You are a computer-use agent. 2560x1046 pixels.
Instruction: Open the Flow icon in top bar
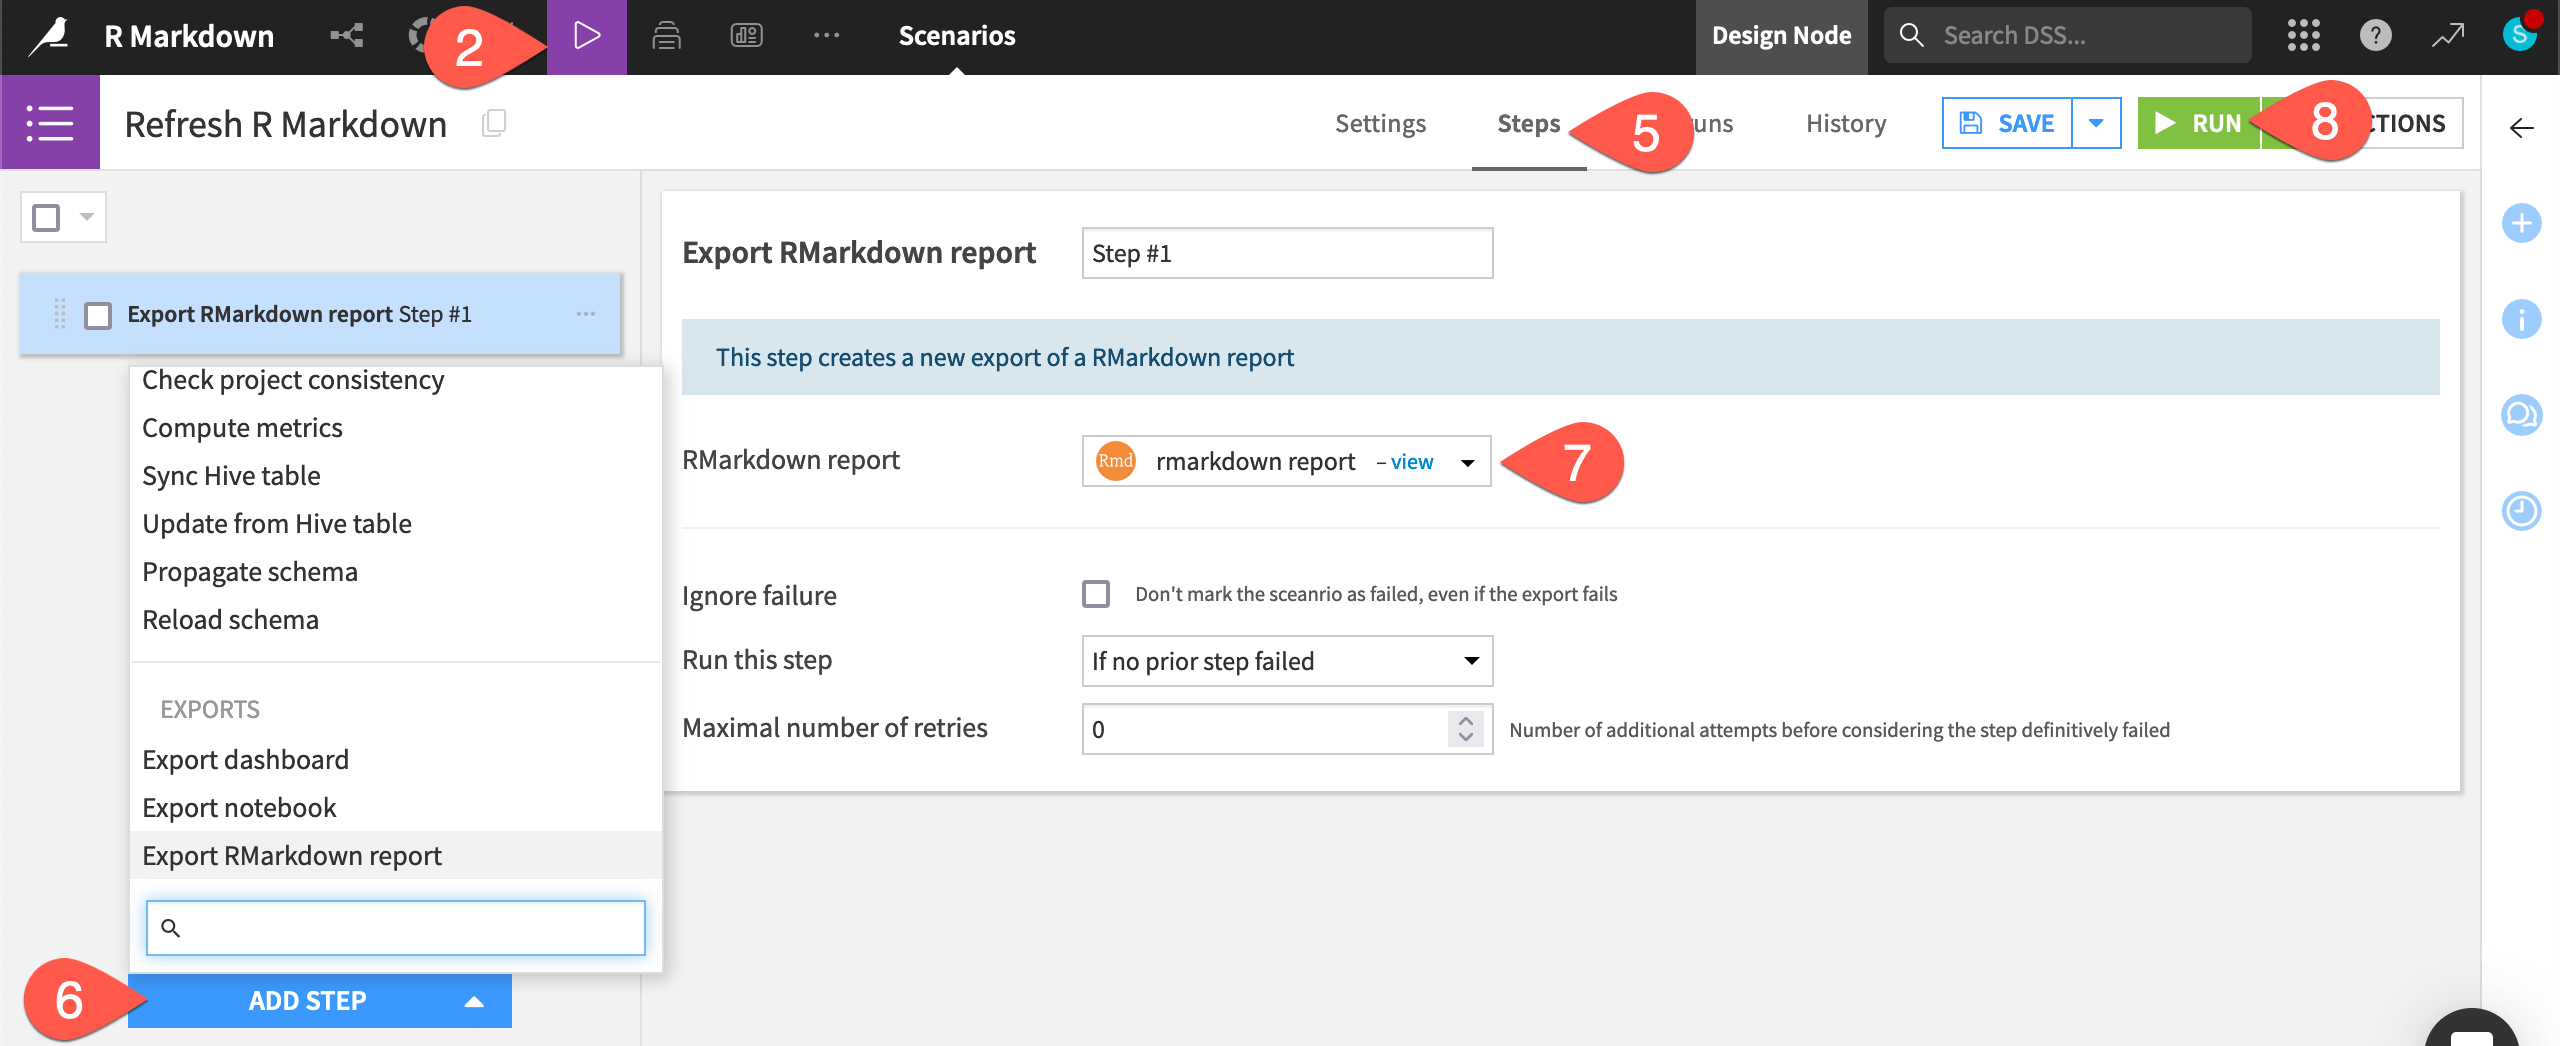point(347,36)
